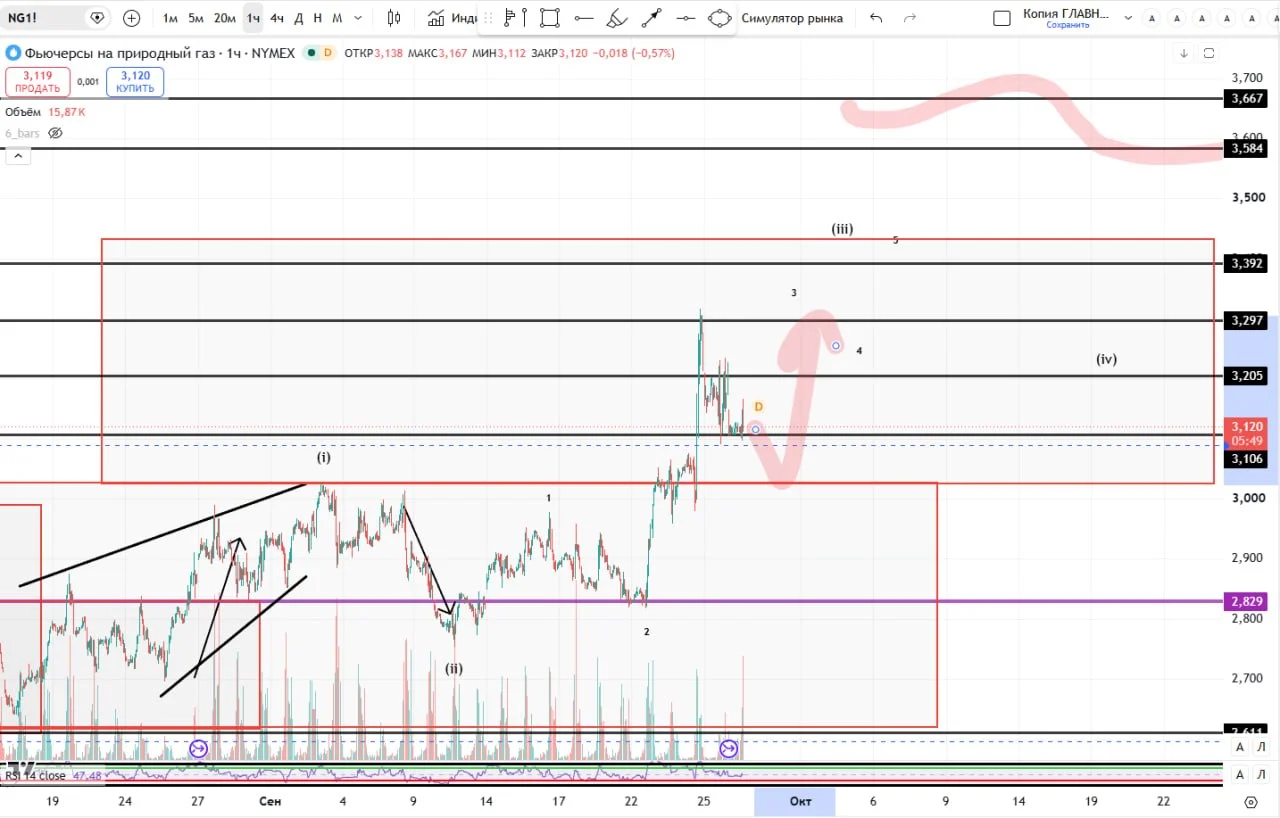Image resolution: width=1280 pixels, height=818 pixels.
Task: Open the candlestick chart type selector
Action: (394, 18)
